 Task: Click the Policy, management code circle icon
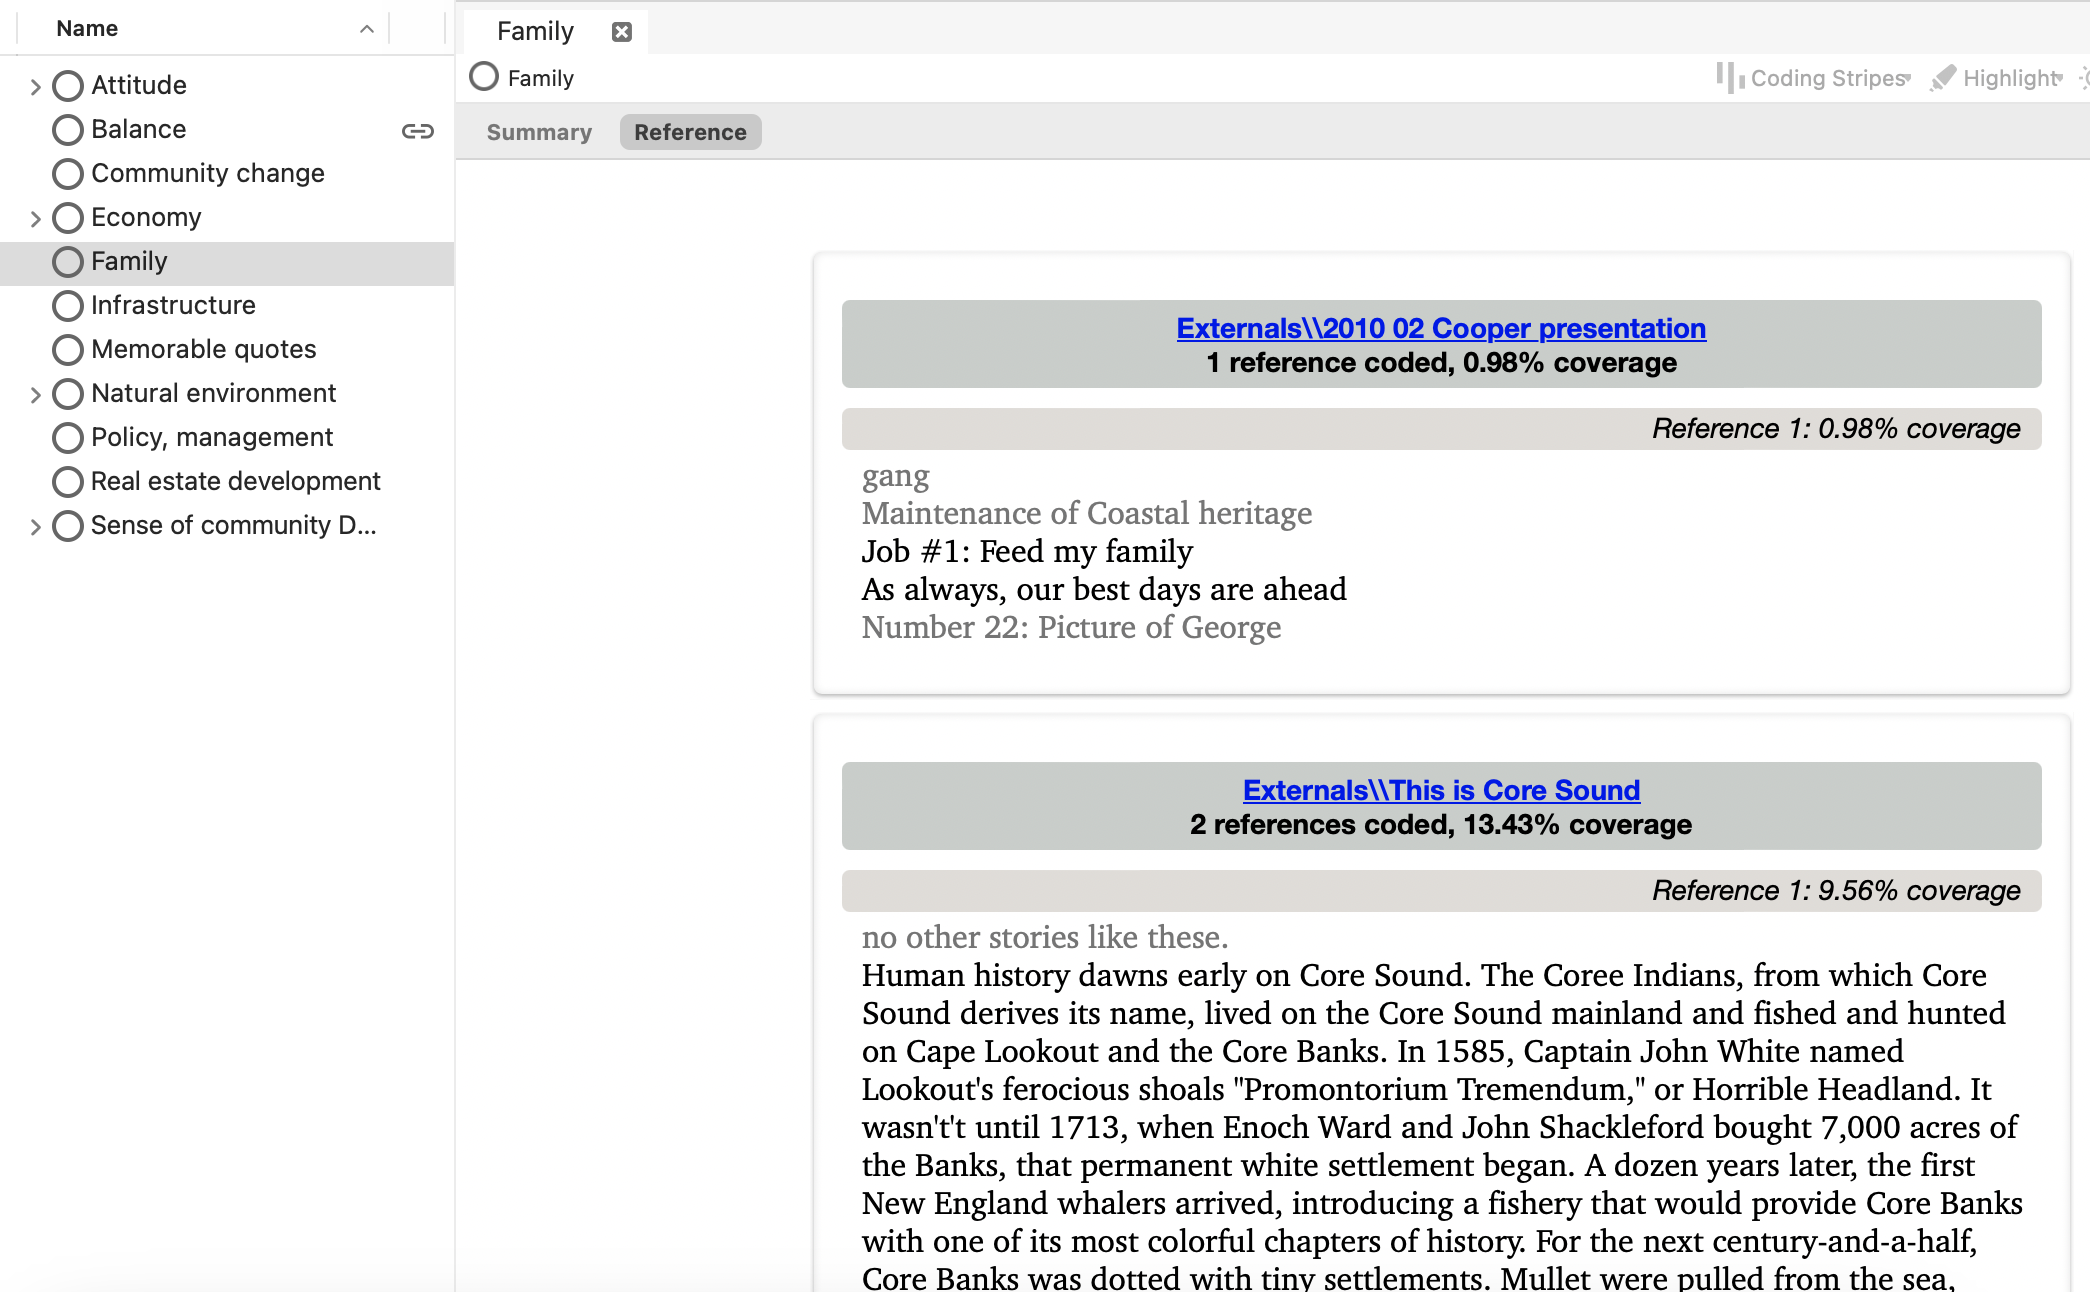[68, 438]
